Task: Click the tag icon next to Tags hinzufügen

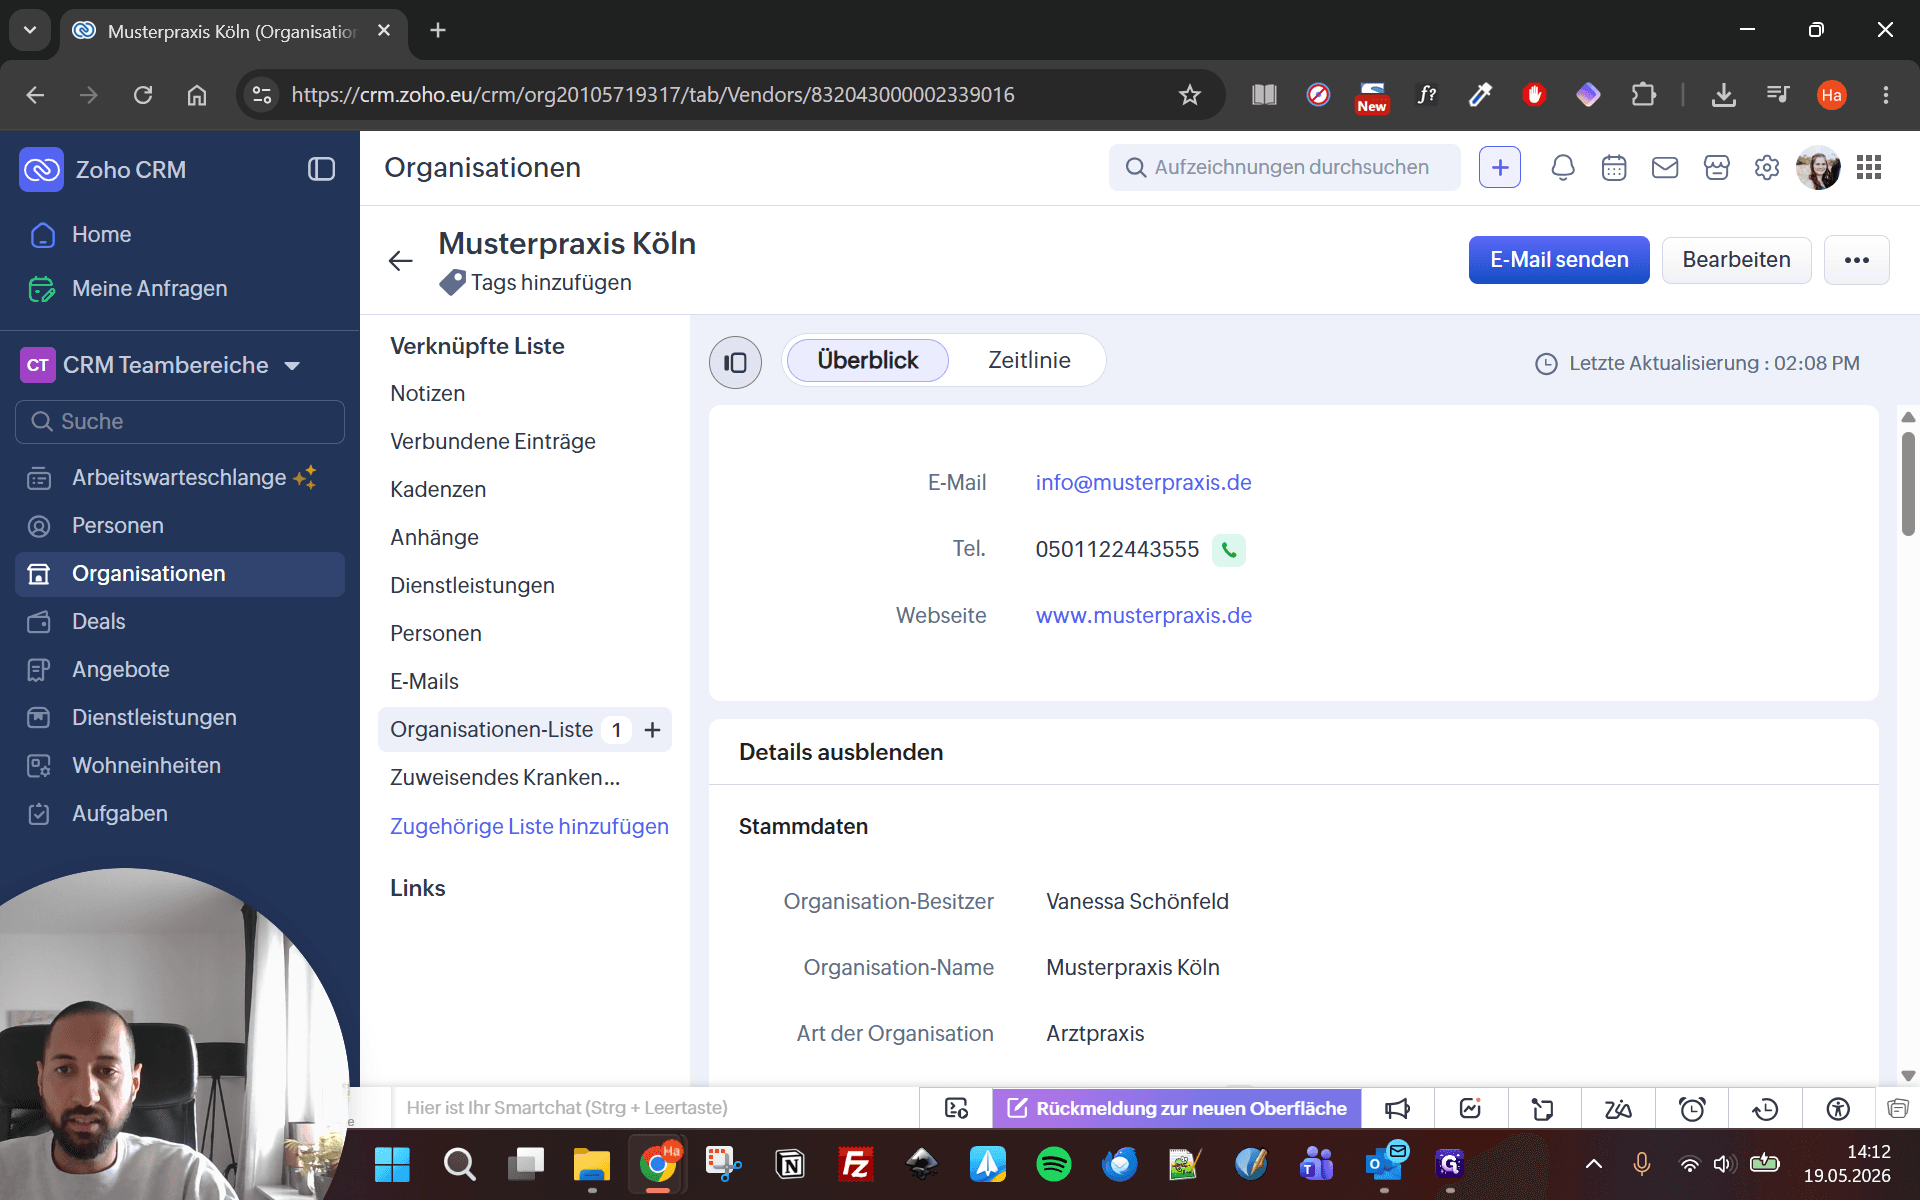Action: 452,283
